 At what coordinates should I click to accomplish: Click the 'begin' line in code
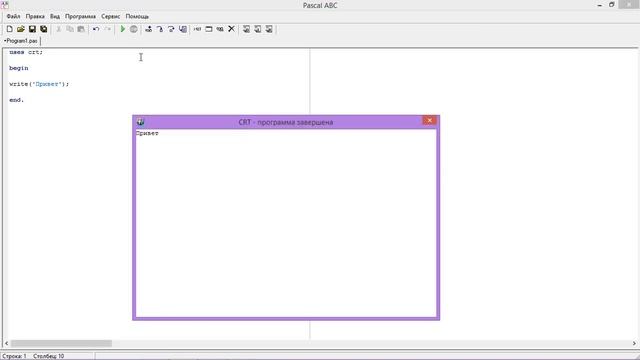click(x=19, y=68)
